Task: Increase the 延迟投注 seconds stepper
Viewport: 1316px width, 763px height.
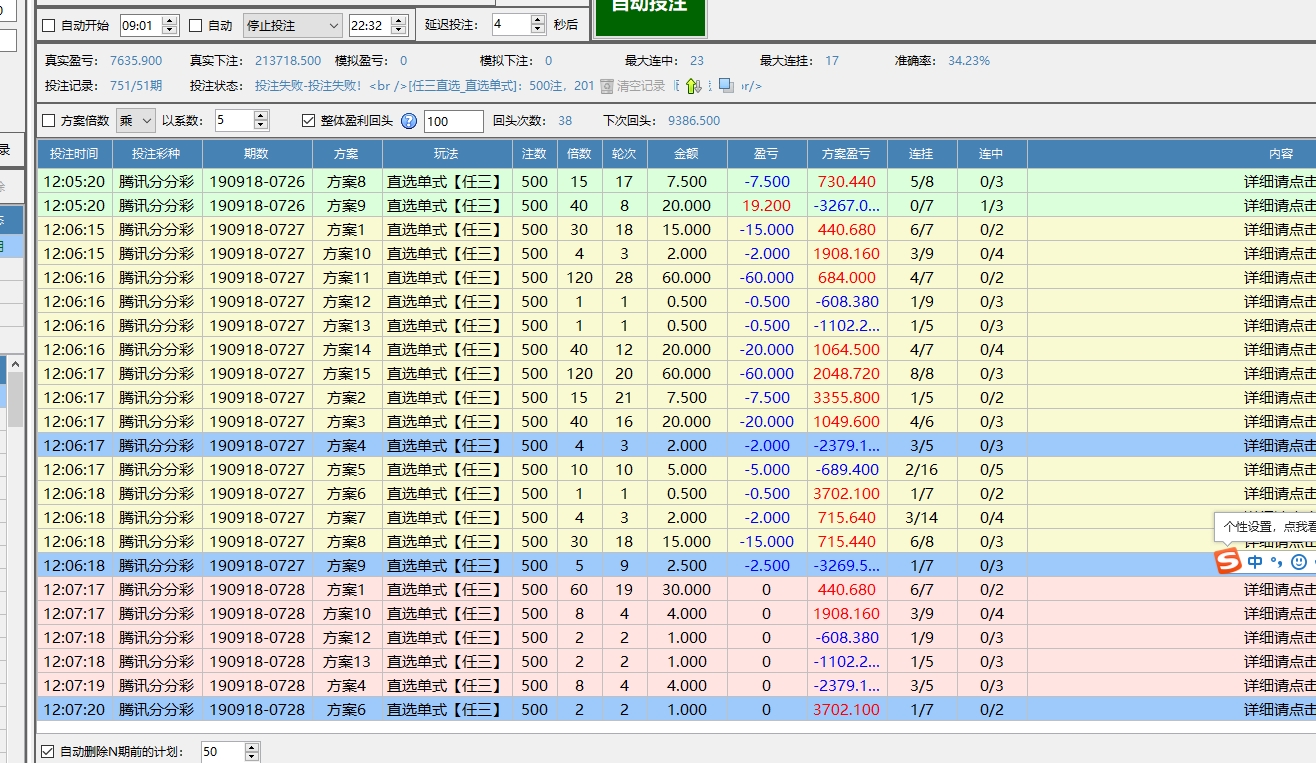Action: tap(538, 19)
